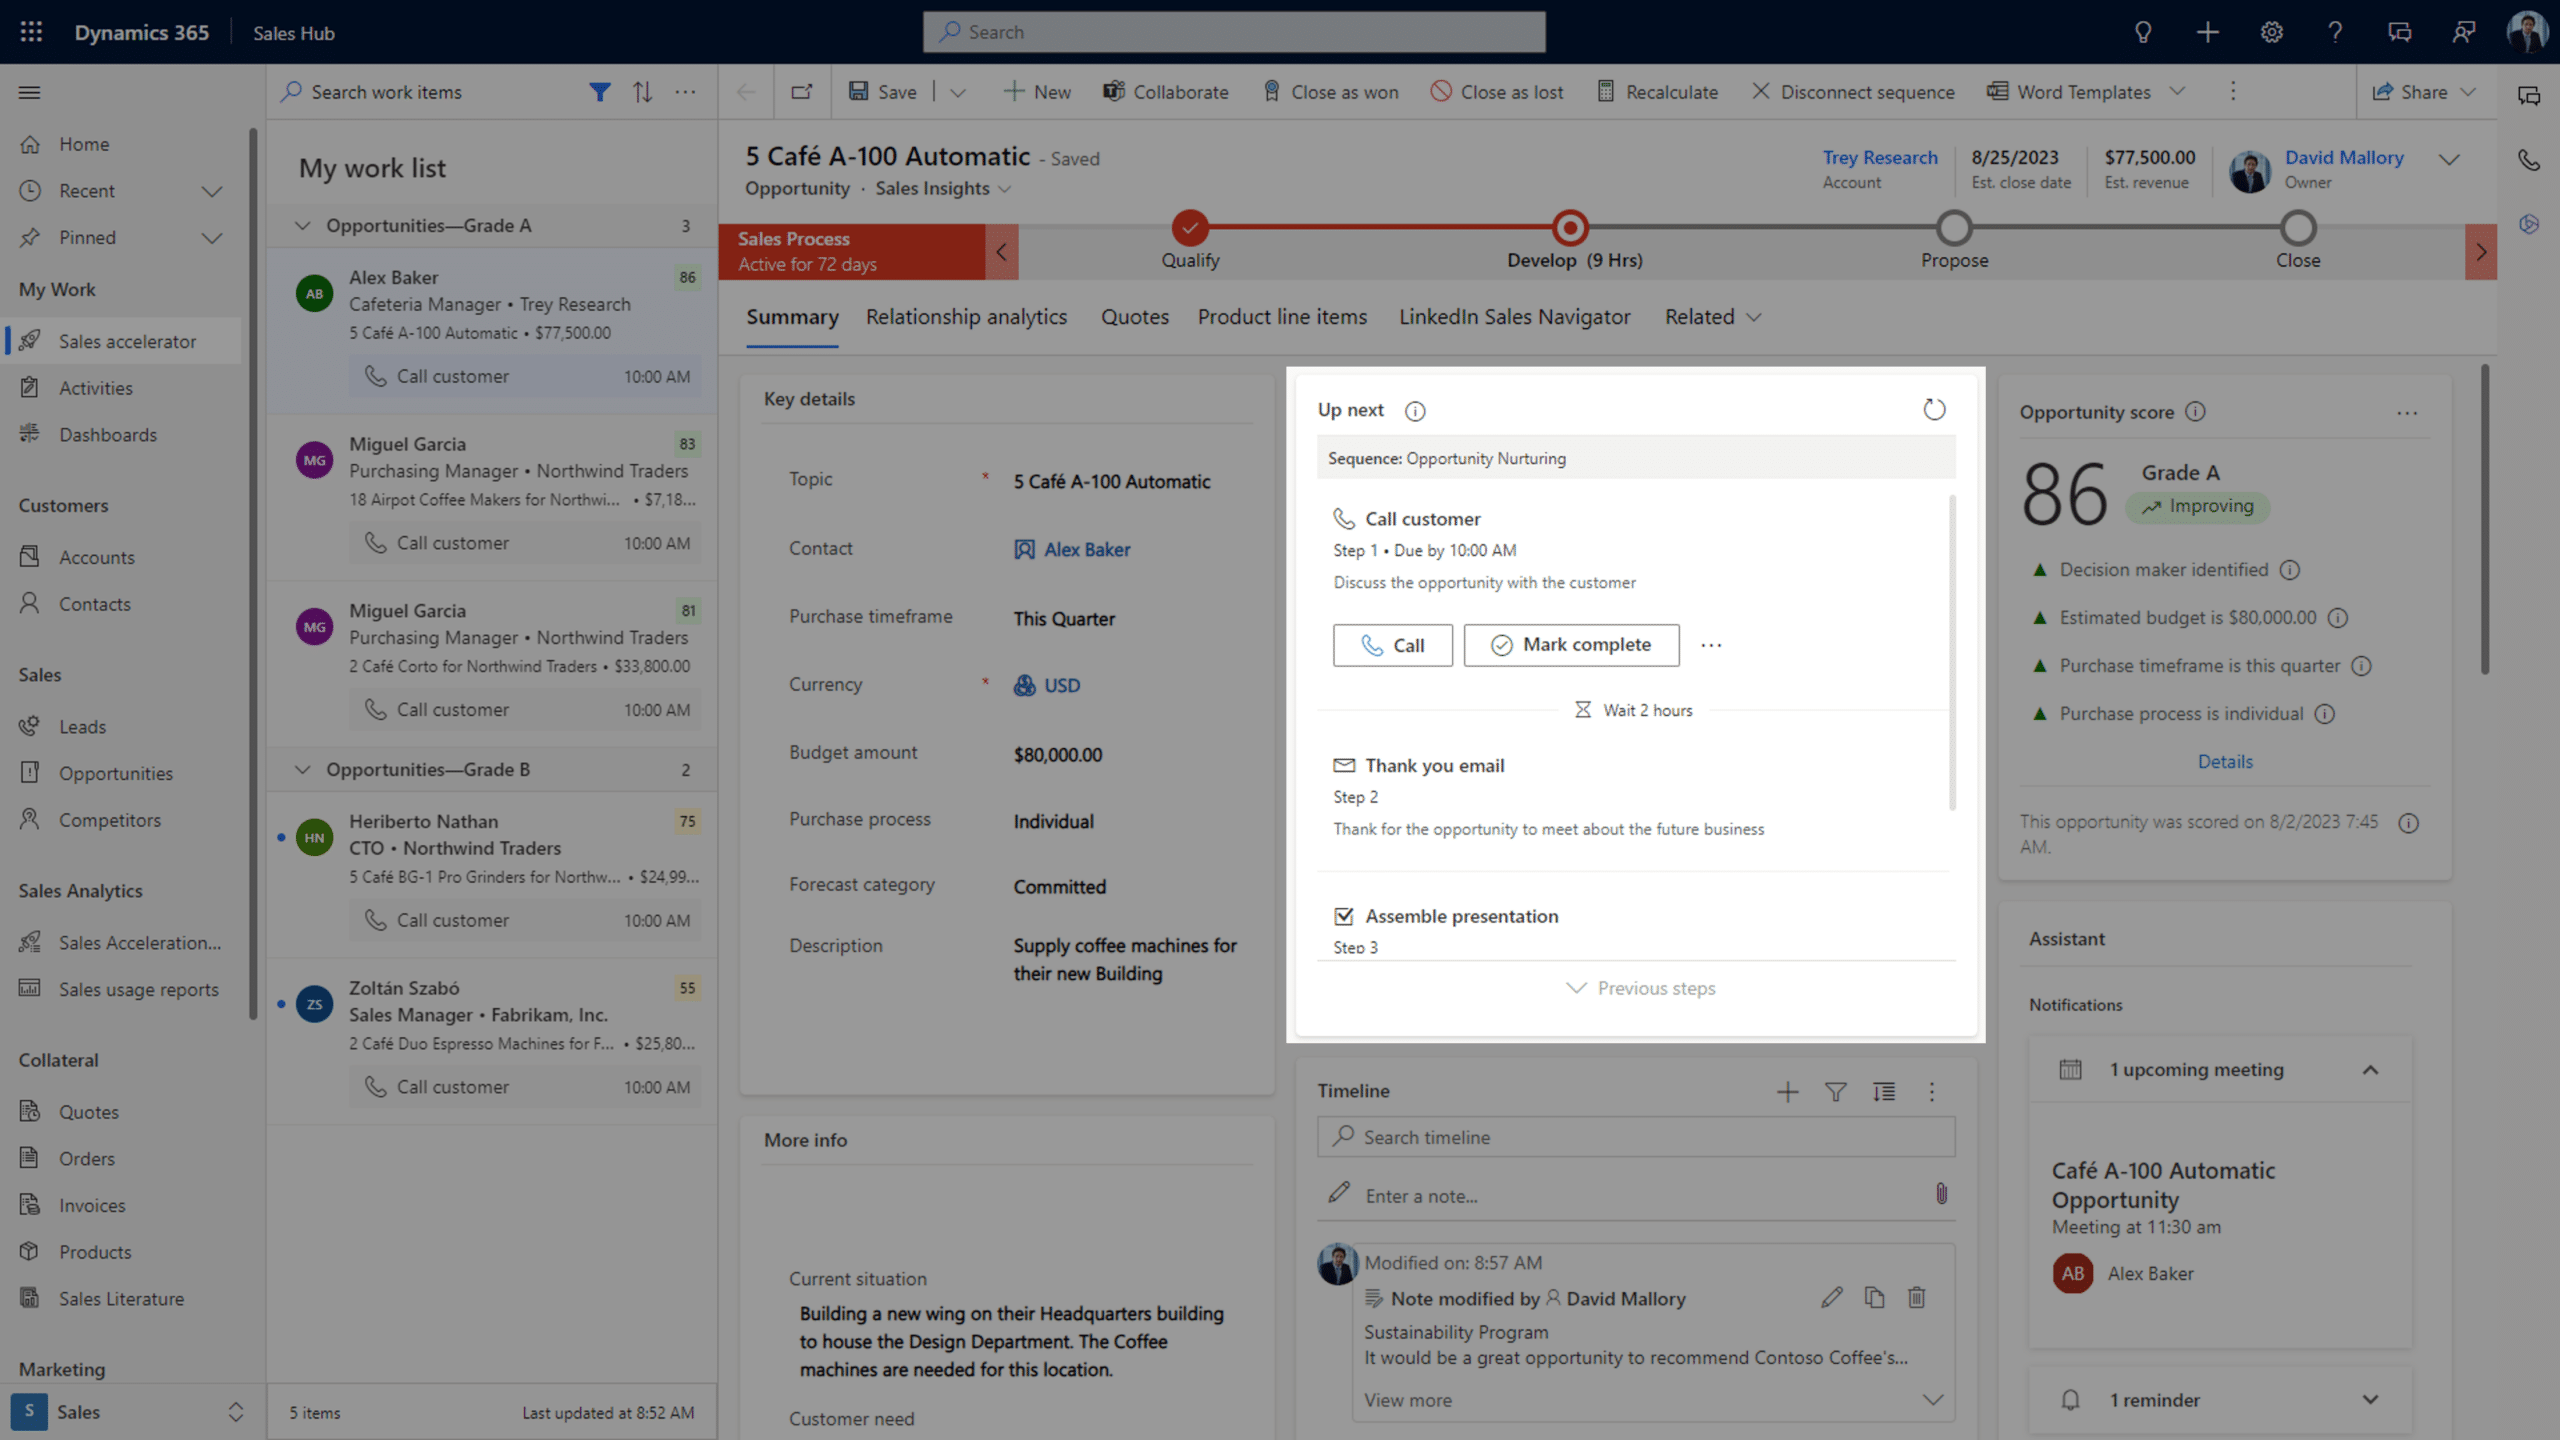Open LinkedIn Sales Navigator tab
2560x1440 pixels.
click(x=1514, y=317)
